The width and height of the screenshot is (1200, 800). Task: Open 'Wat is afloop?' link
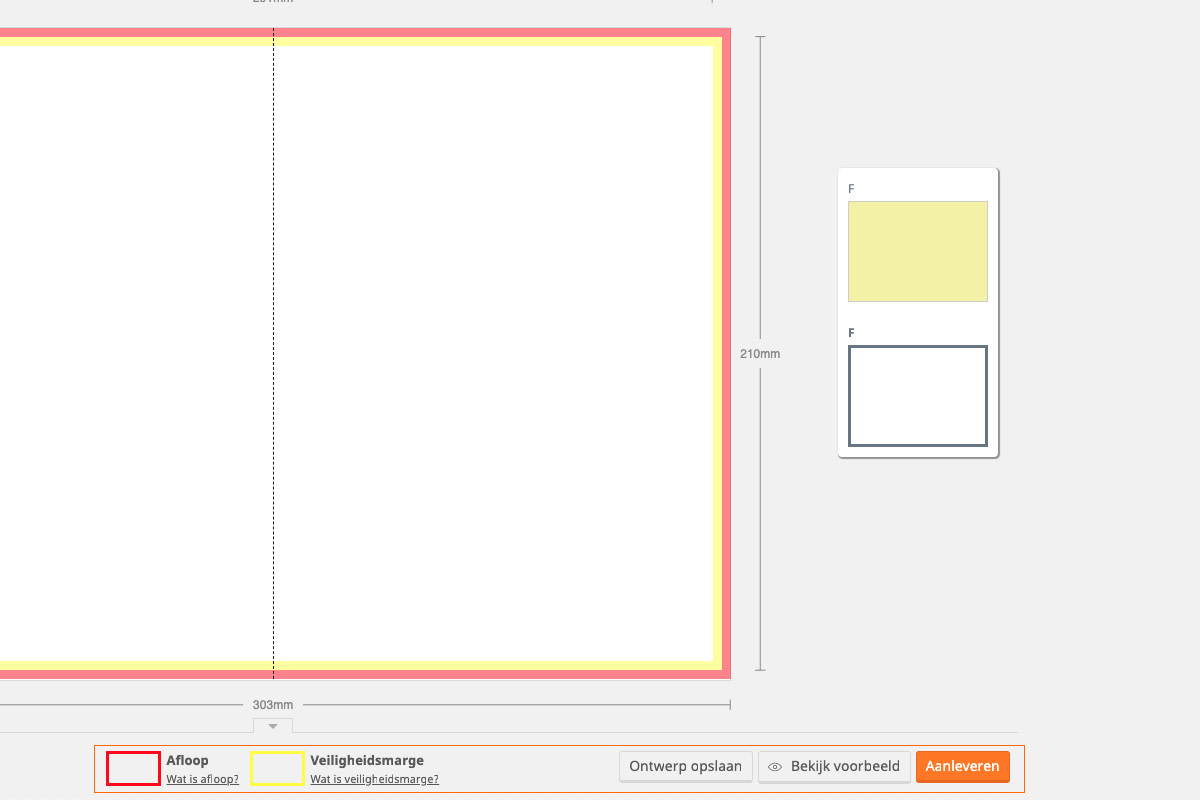202,779
